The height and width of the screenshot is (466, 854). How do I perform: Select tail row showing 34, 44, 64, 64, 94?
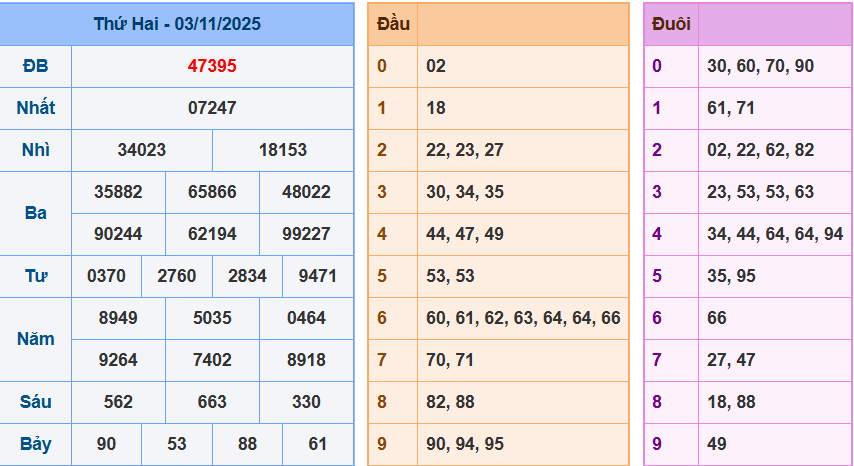pyautogui.click(x=774, y=234)
